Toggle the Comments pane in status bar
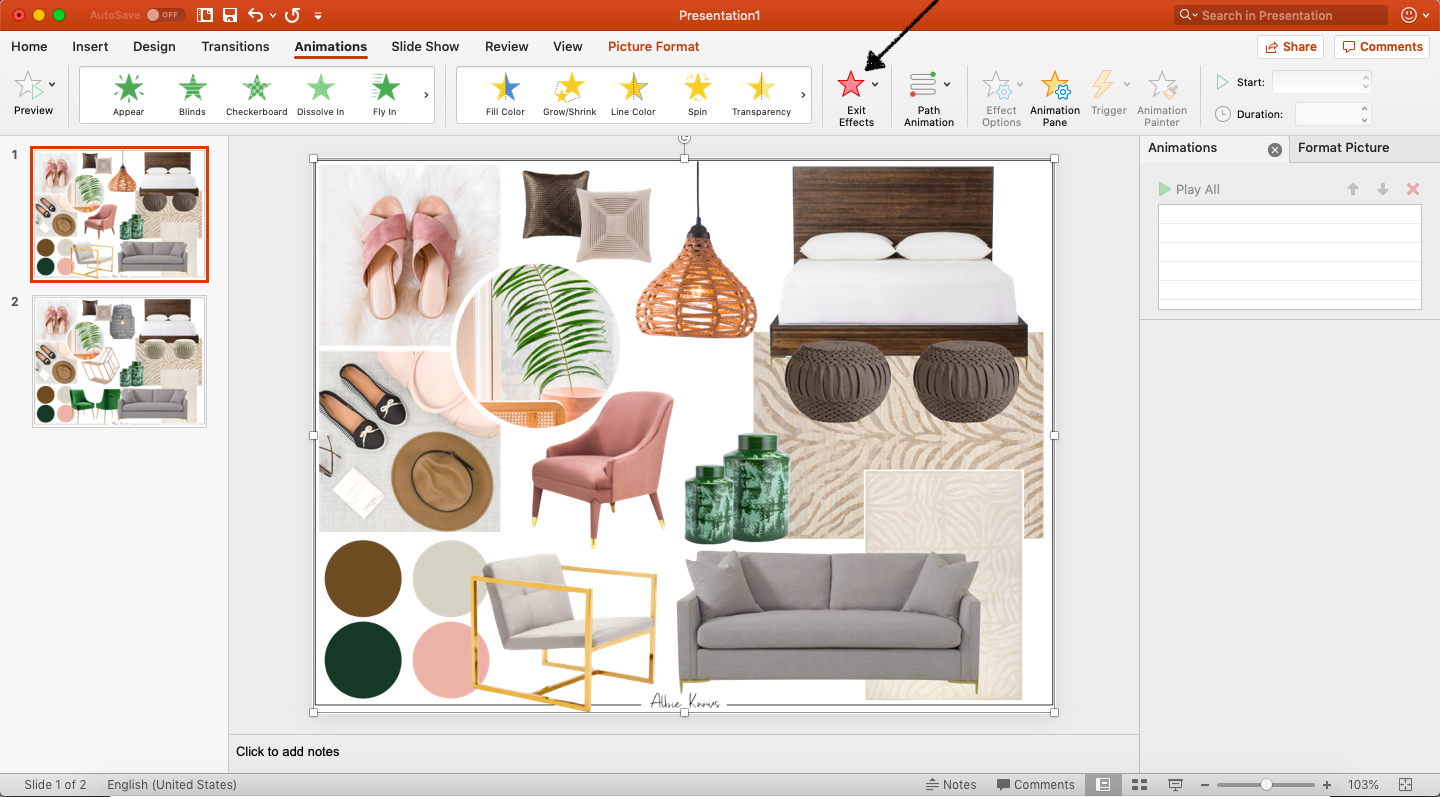The image size is (1440, 797). [1036, 784]
